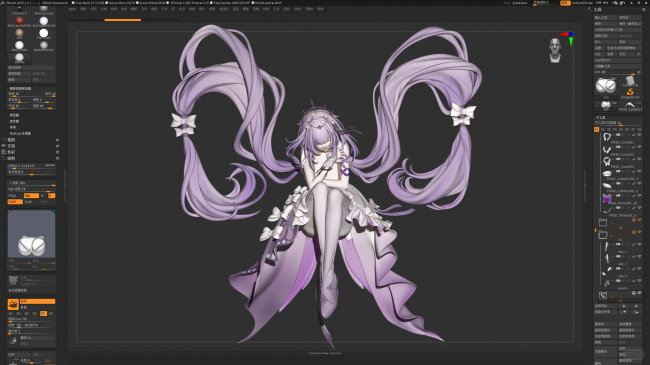The image size is (650, 365).
Task: Select the PM3D_Cylinder3D1_4 subtool thumbnail
Action: (606, 173)
